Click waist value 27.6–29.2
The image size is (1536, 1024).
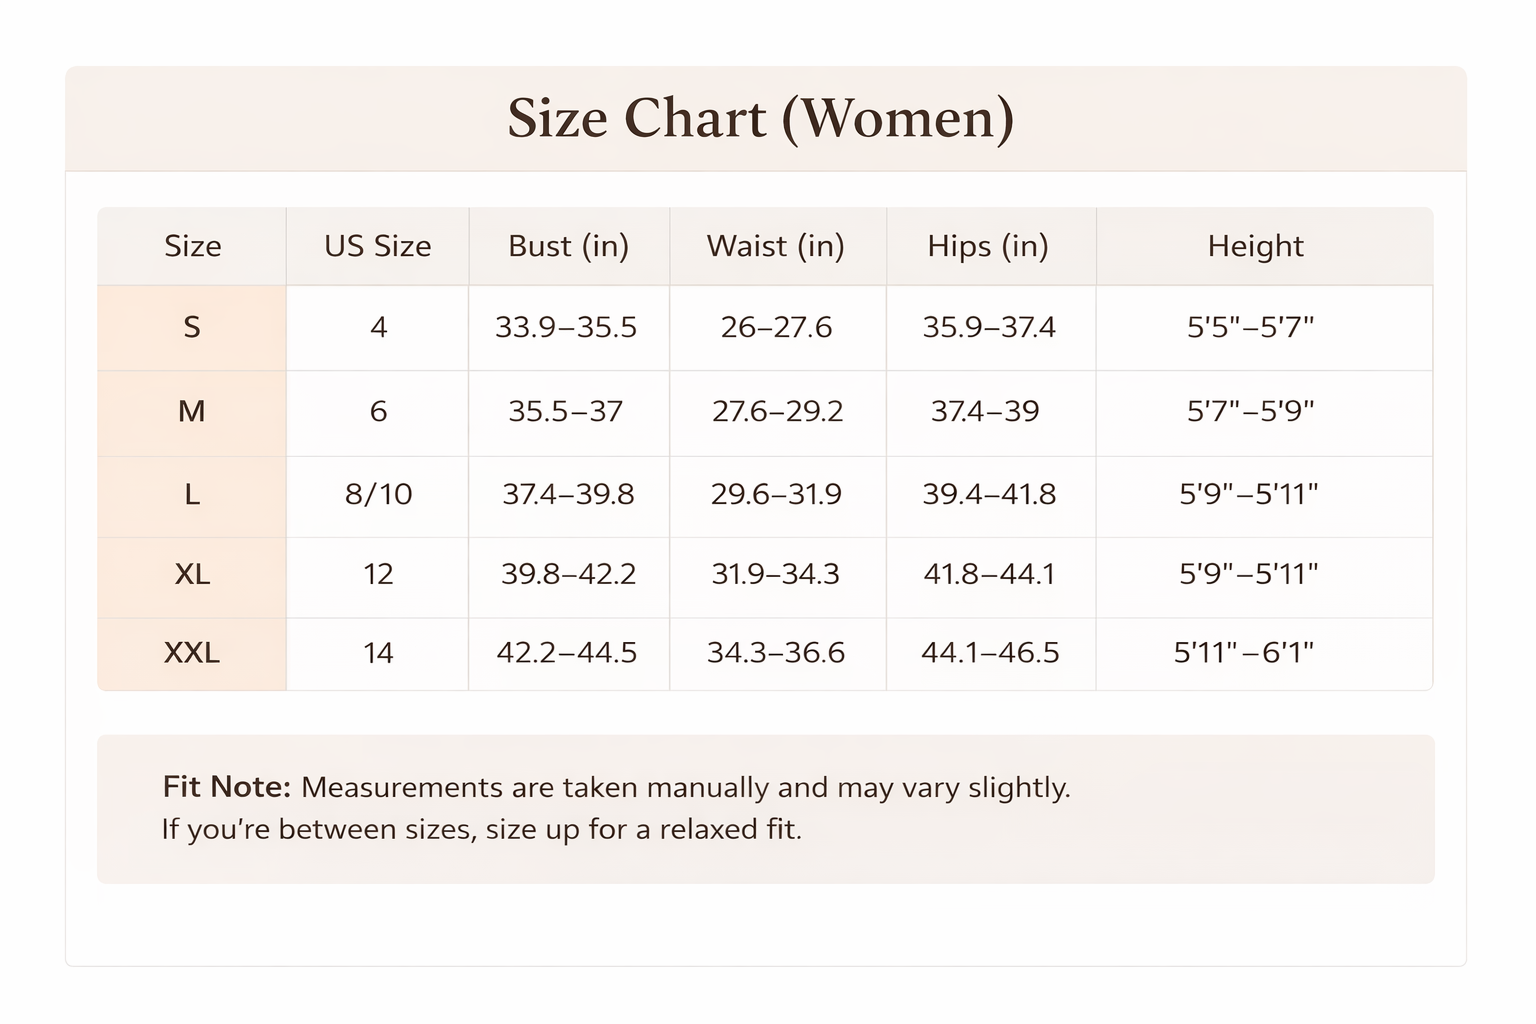click(x=777, y=411)
